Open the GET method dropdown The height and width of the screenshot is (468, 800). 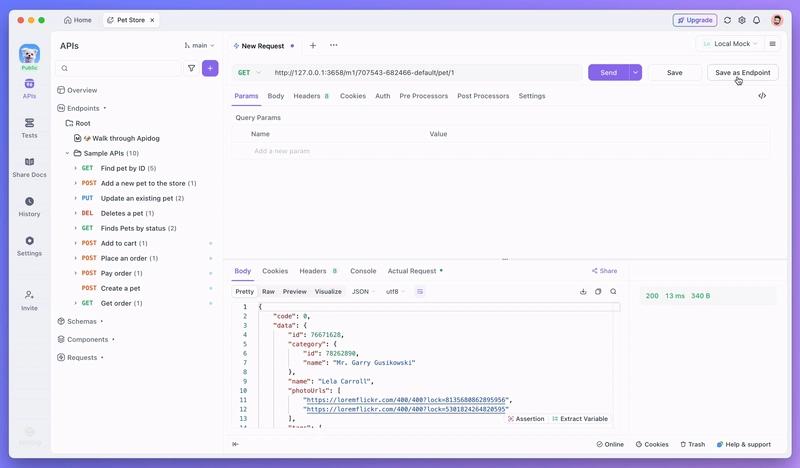(x=250, y=73)
